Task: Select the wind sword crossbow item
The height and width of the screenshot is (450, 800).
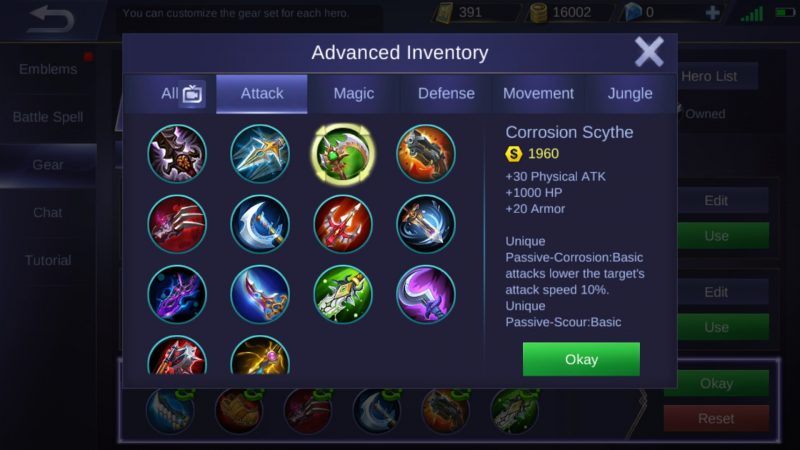Action: tap(426, 224)
